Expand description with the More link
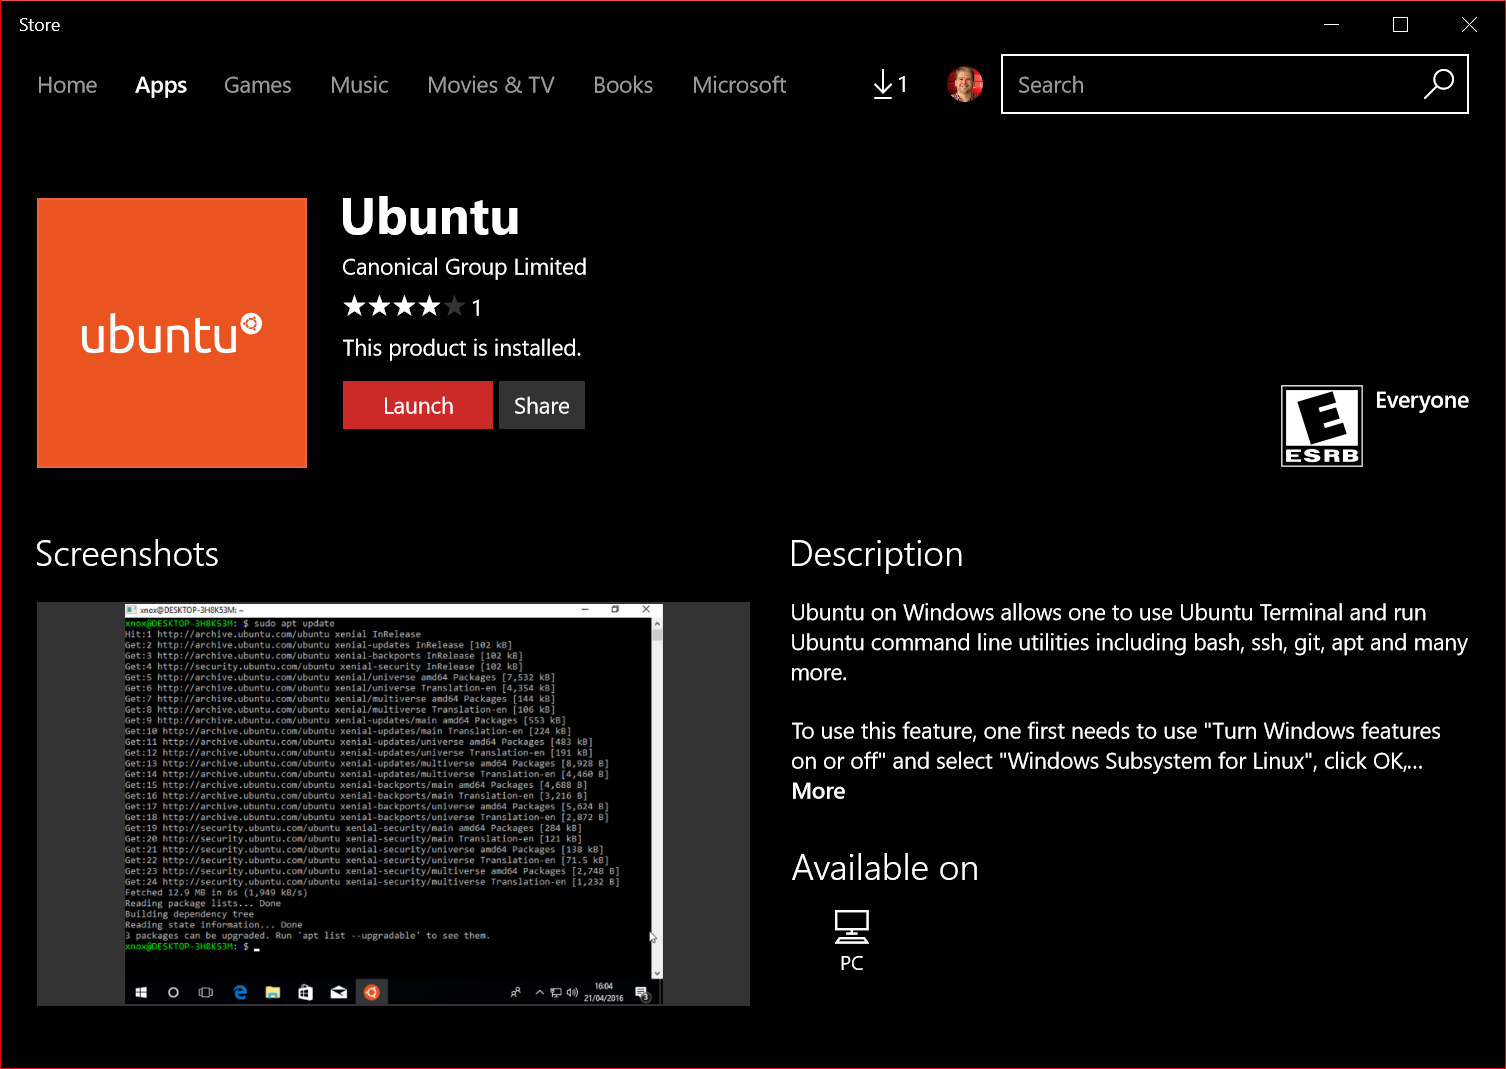 point(818,791)
